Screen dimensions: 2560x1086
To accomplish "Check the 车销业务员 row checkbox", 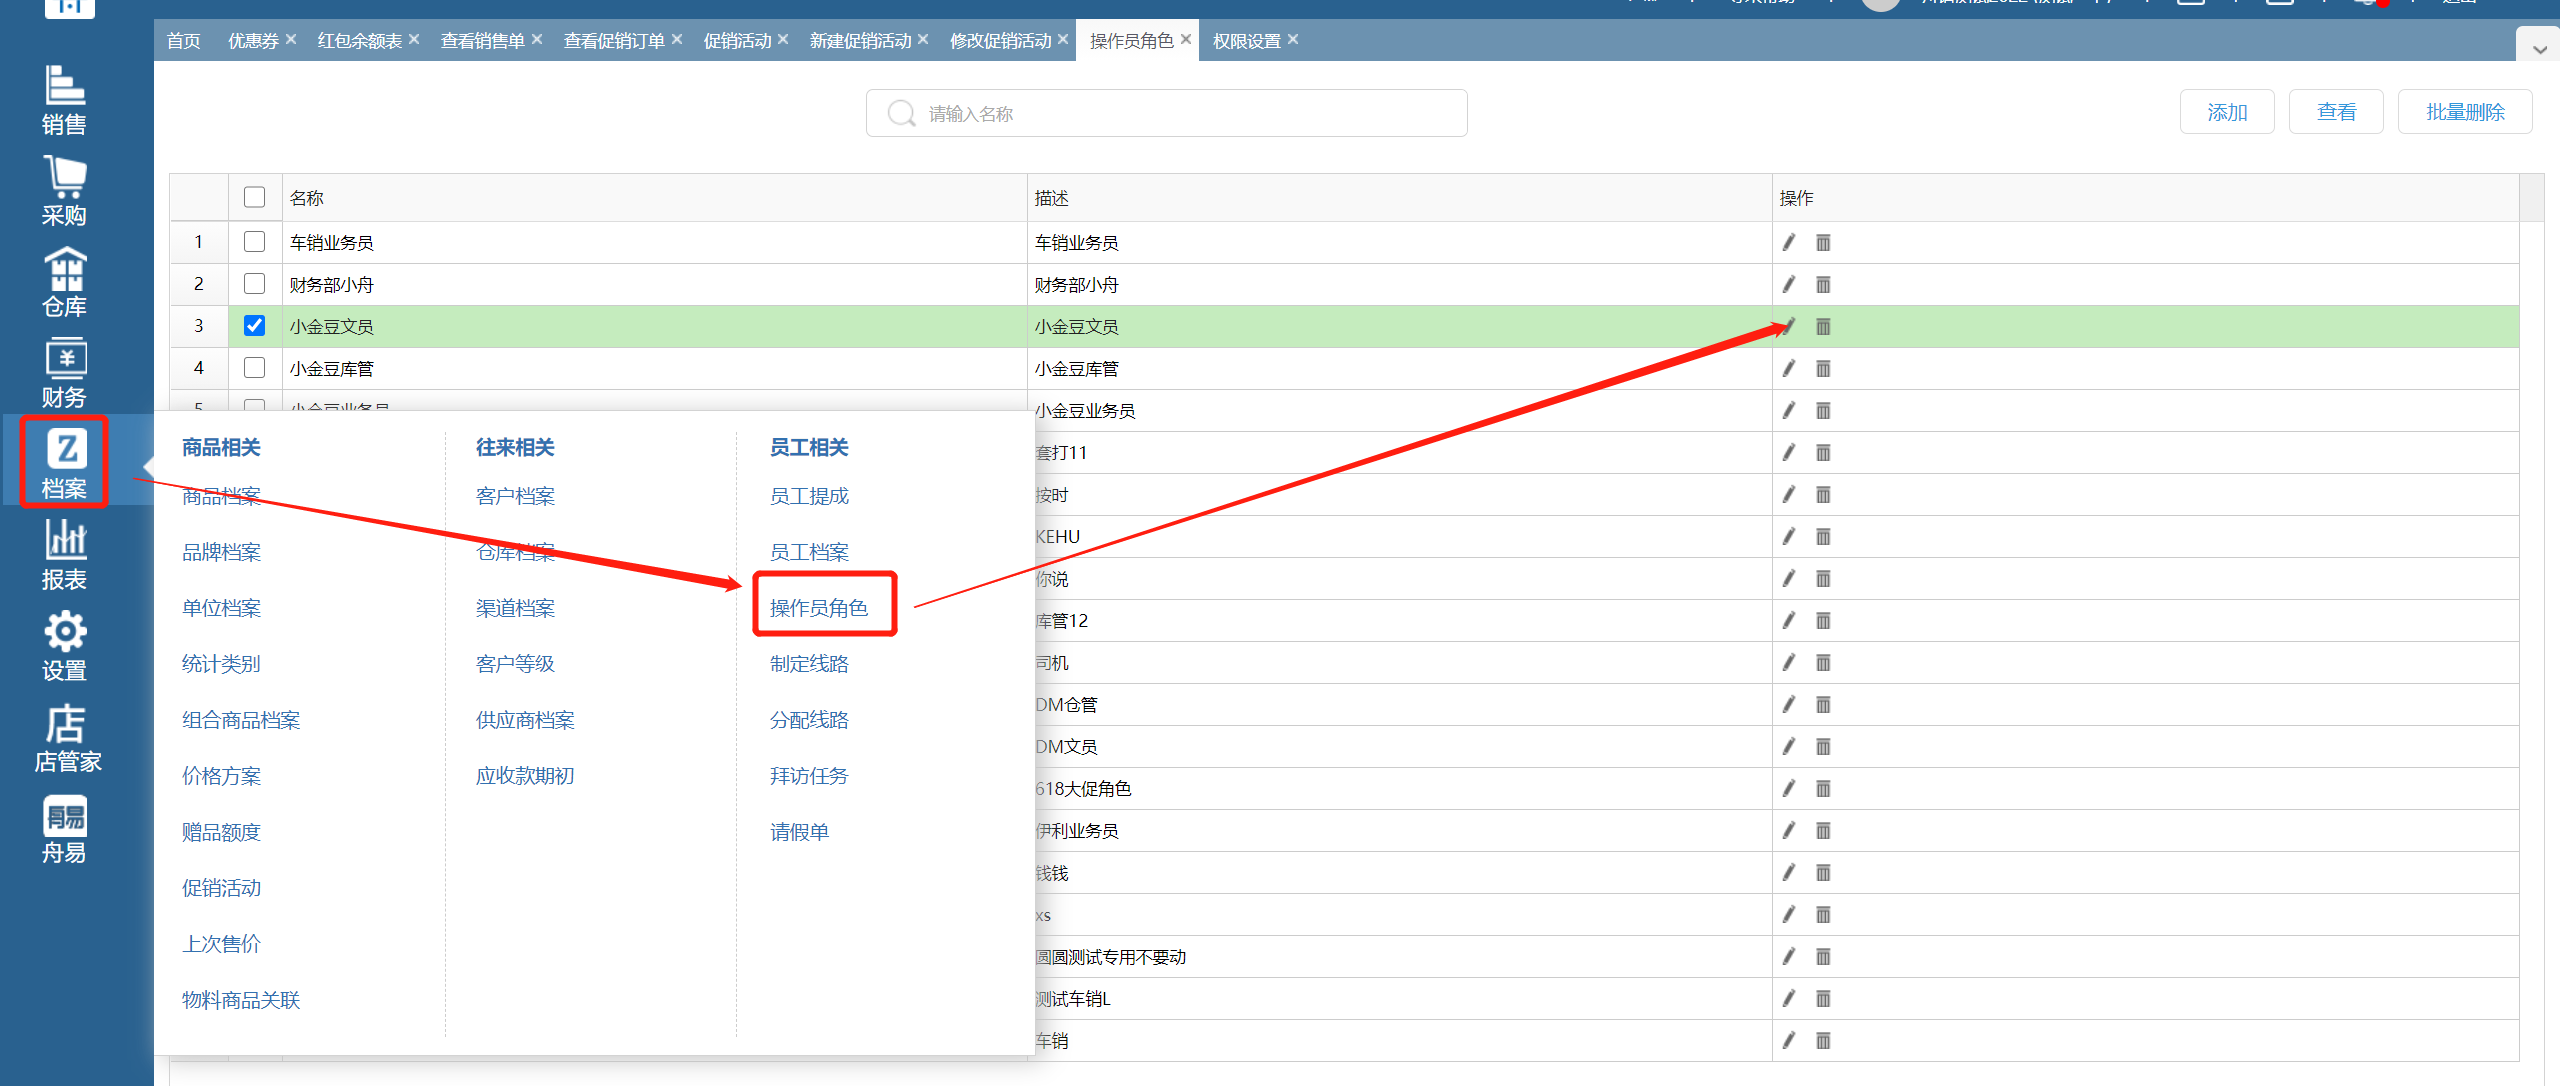I will (255, 242).
